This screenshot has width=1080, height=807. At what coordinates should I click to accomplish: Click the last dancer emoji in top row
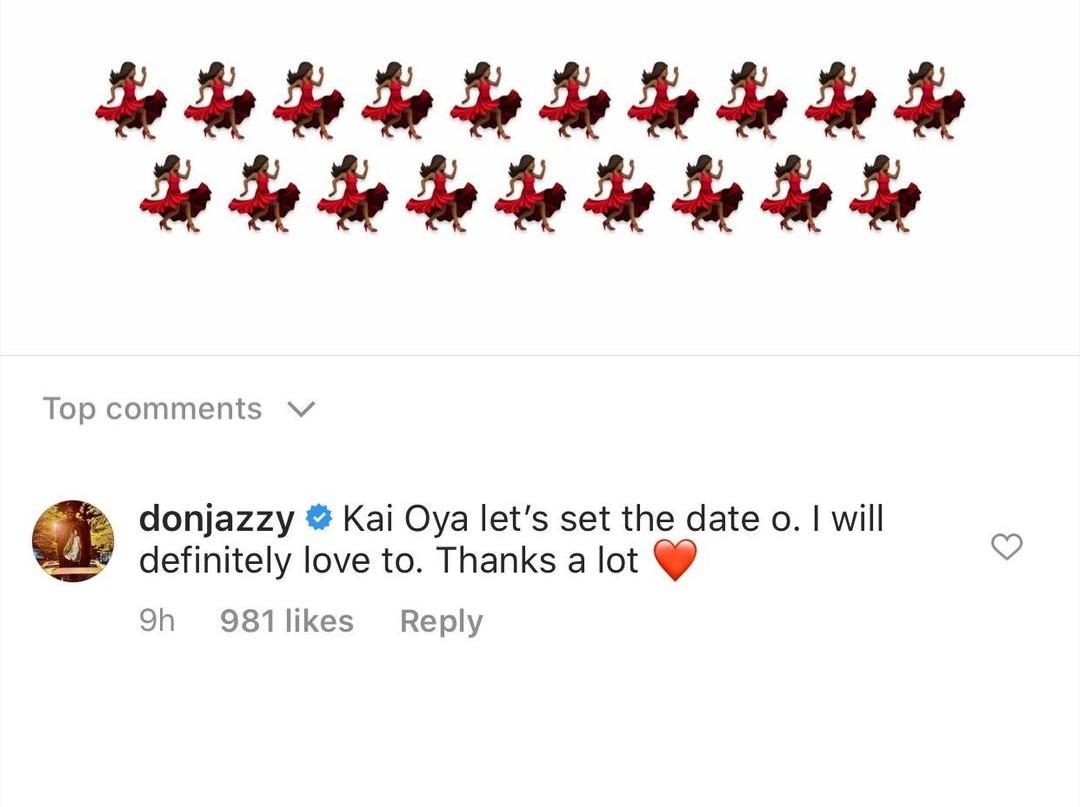click(929, 99)
